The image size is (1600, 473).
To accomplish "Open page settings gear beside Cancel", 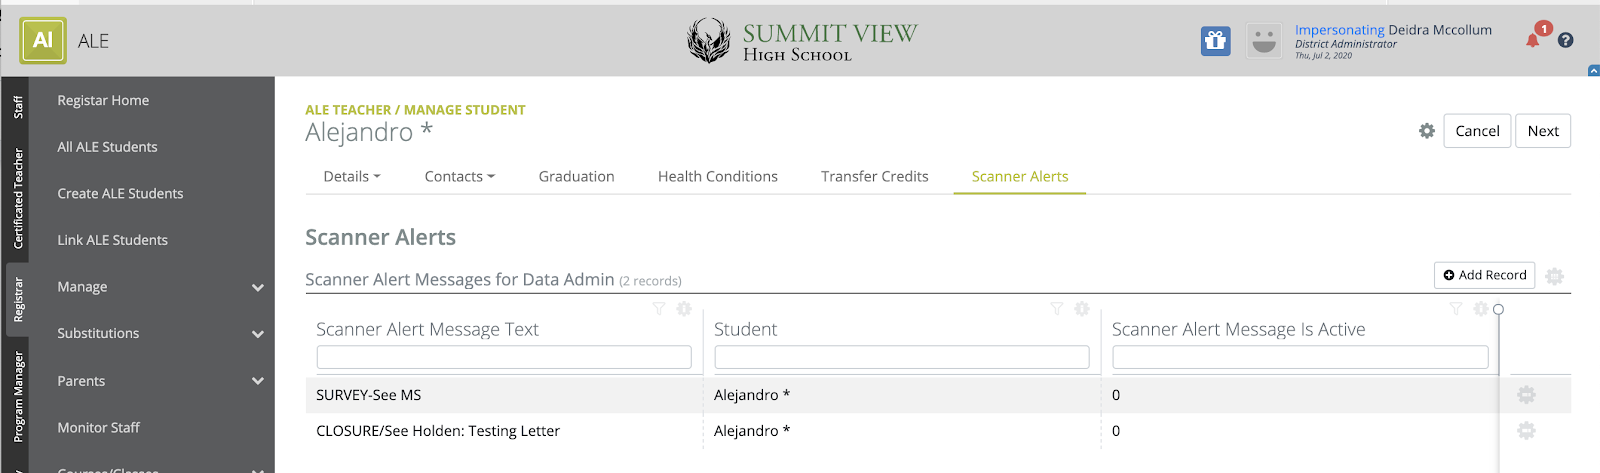I will point(1427,131).
